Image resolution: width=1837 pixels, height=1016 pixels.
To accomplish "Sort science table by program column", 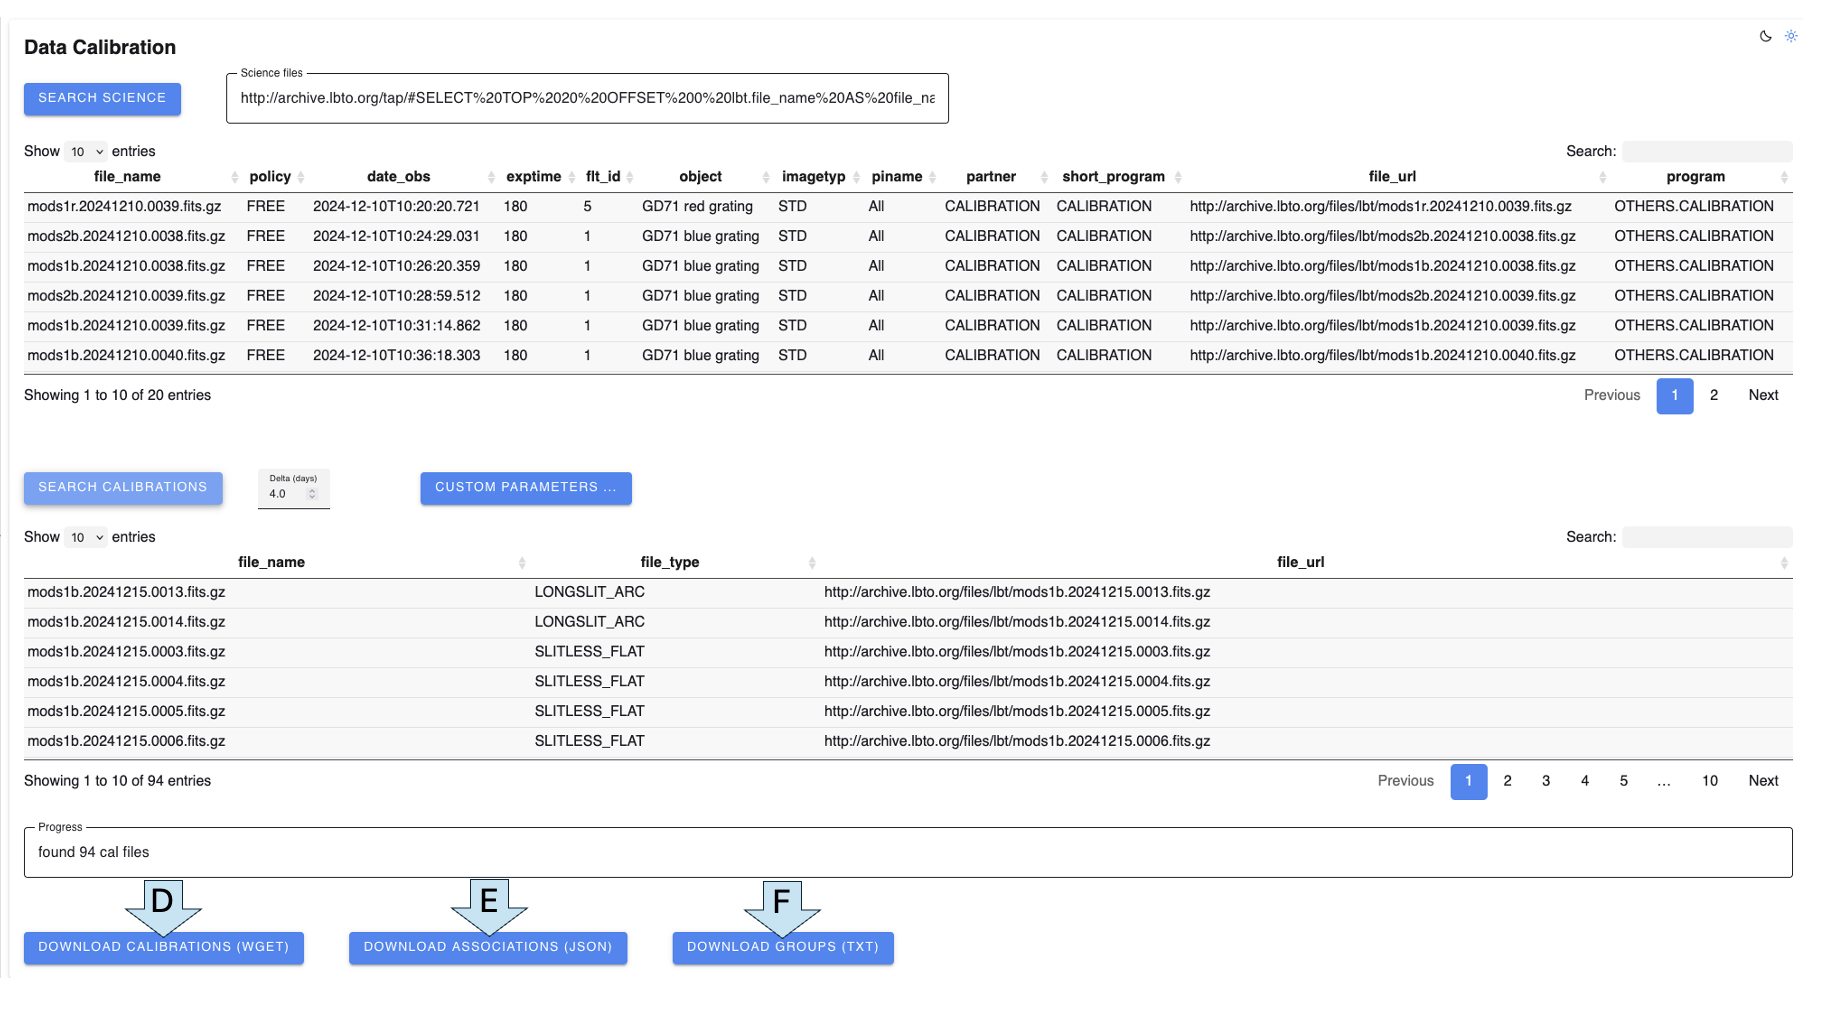I will pos(1695,177).
